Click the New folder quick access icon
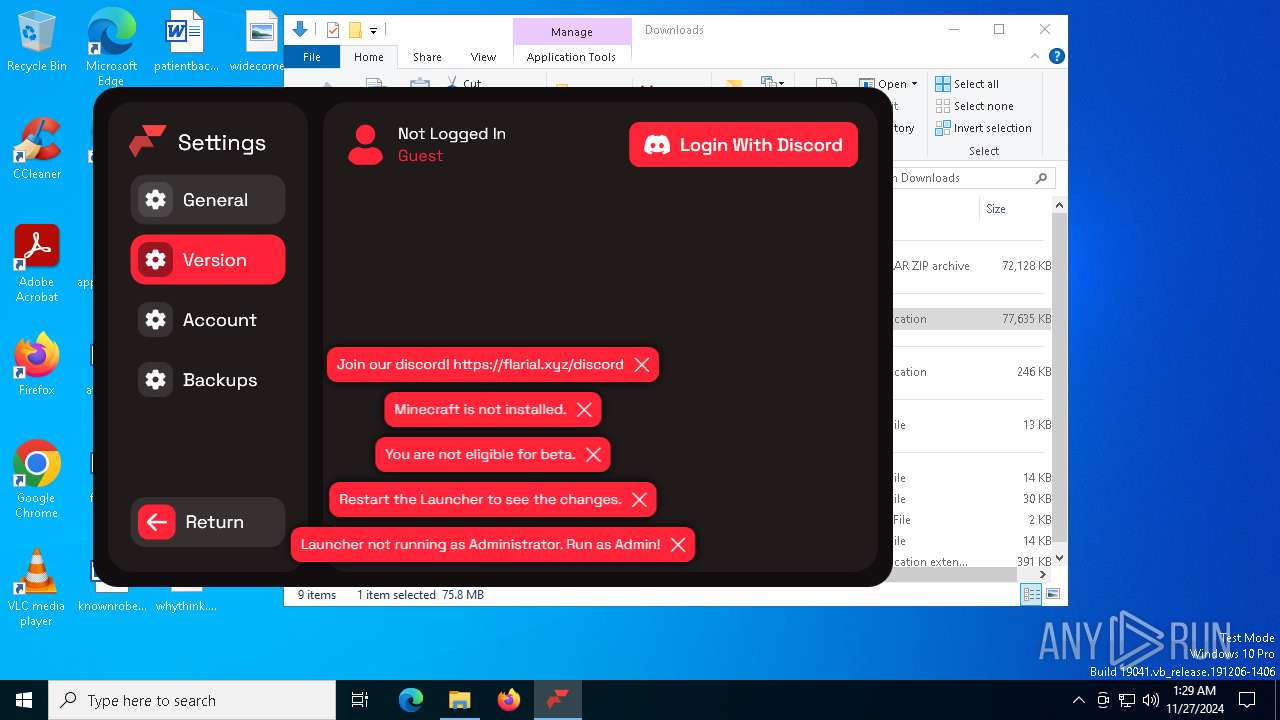 (x=355, y=30)
